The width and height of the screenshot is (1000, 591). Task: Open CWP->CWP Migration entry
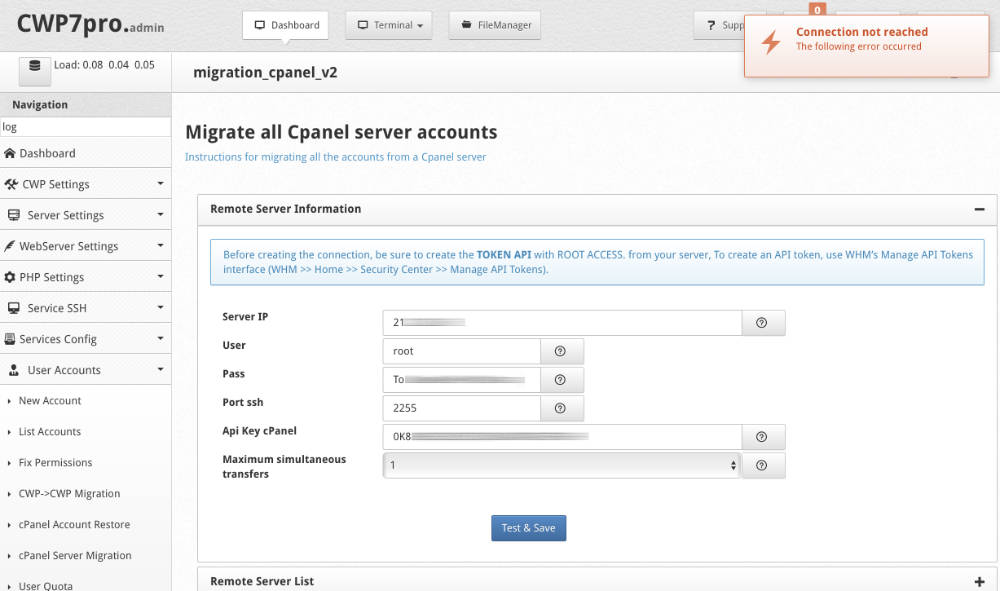pyautogui.click(x=70, y=493)
